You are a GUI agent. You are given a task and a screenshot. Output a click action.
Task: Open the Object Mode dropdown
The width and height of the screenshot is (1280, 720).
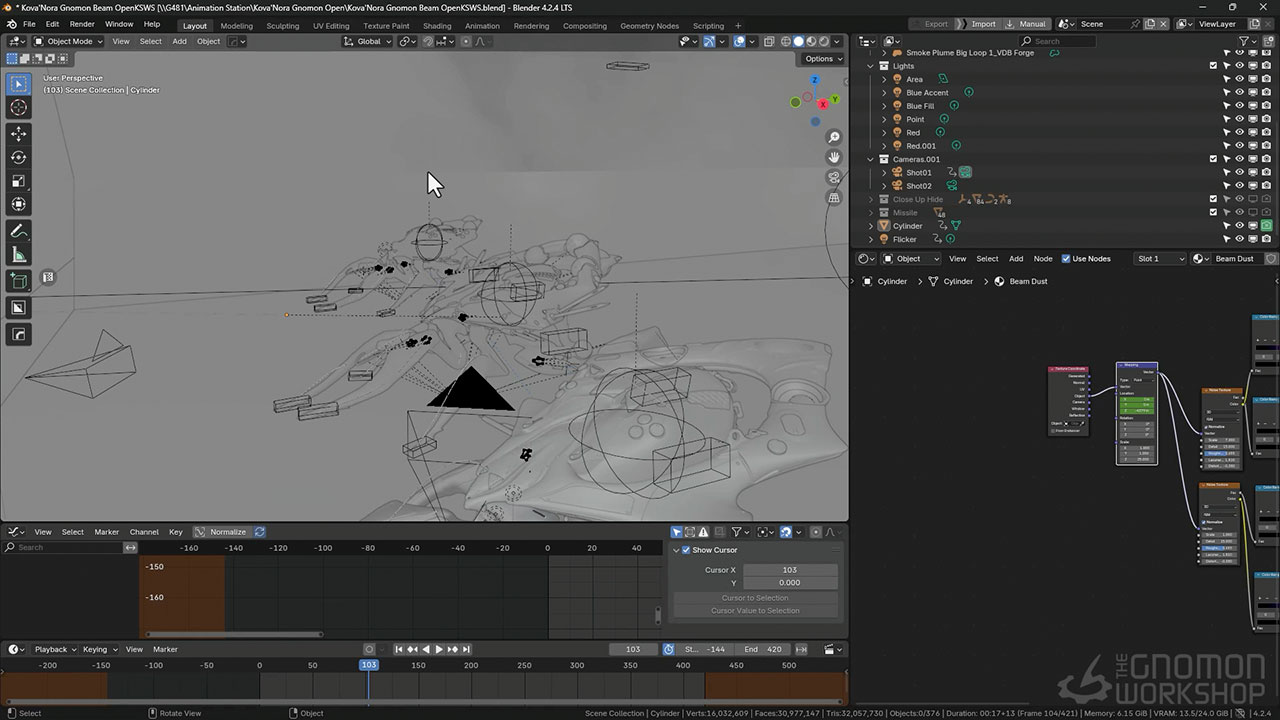(x=69, y=41)
